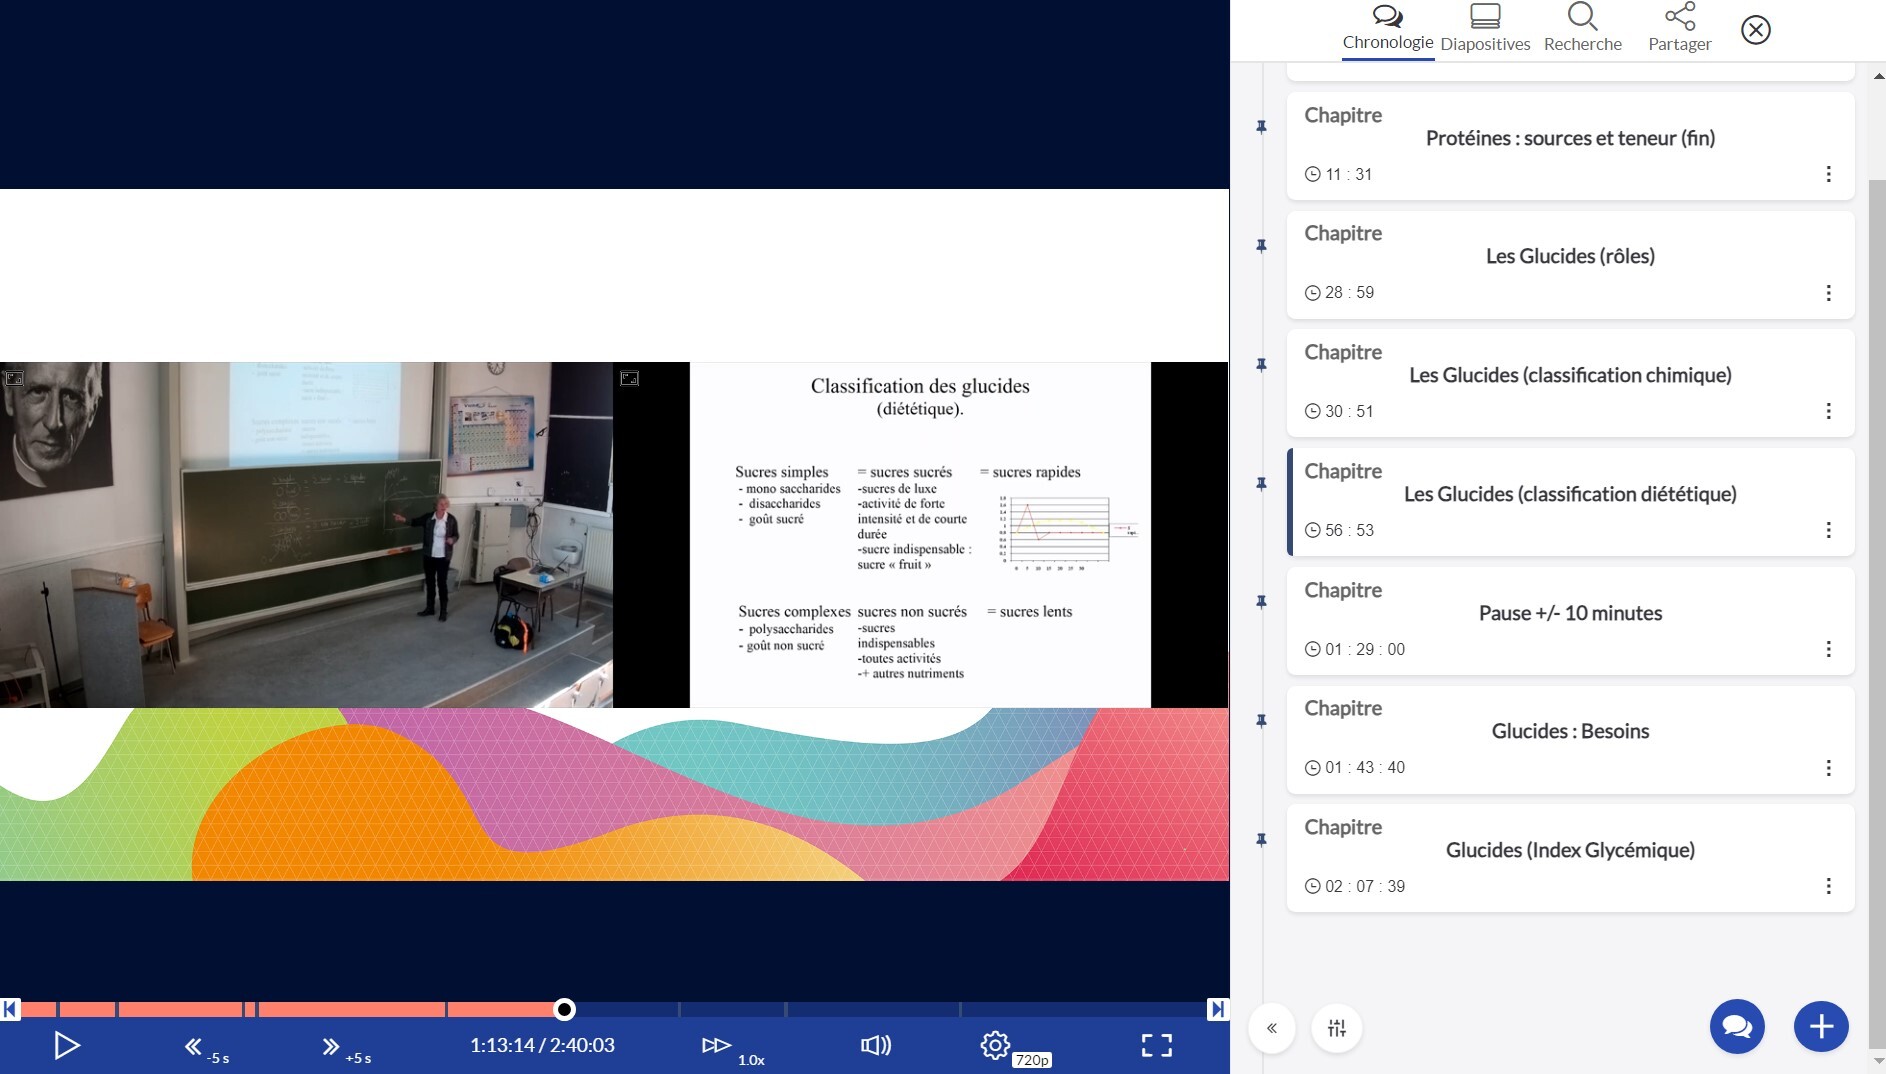Image resolution: width=1886 pixels, height=1074 pixels.
Task: Click pin icon beside Les Glucides (rôles)
Action: pos(1261,246)
